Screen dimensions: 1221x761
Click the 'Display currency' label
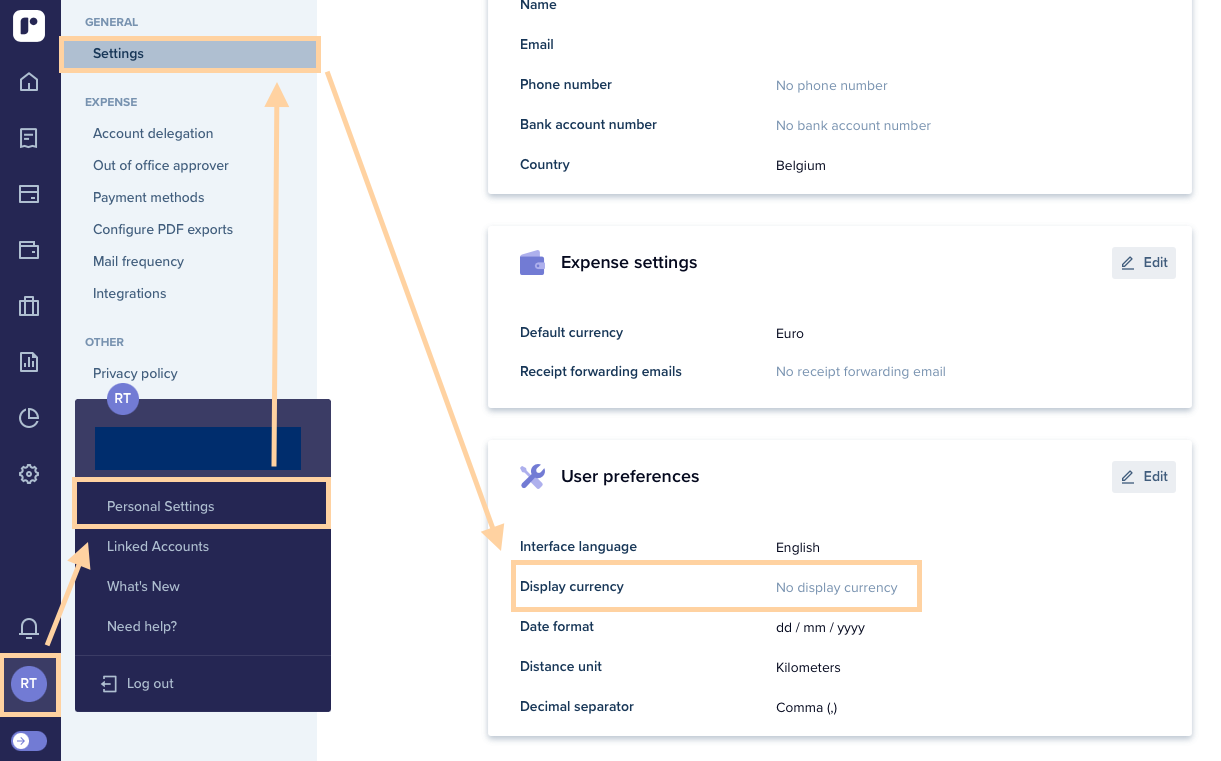tap(572, 587)
